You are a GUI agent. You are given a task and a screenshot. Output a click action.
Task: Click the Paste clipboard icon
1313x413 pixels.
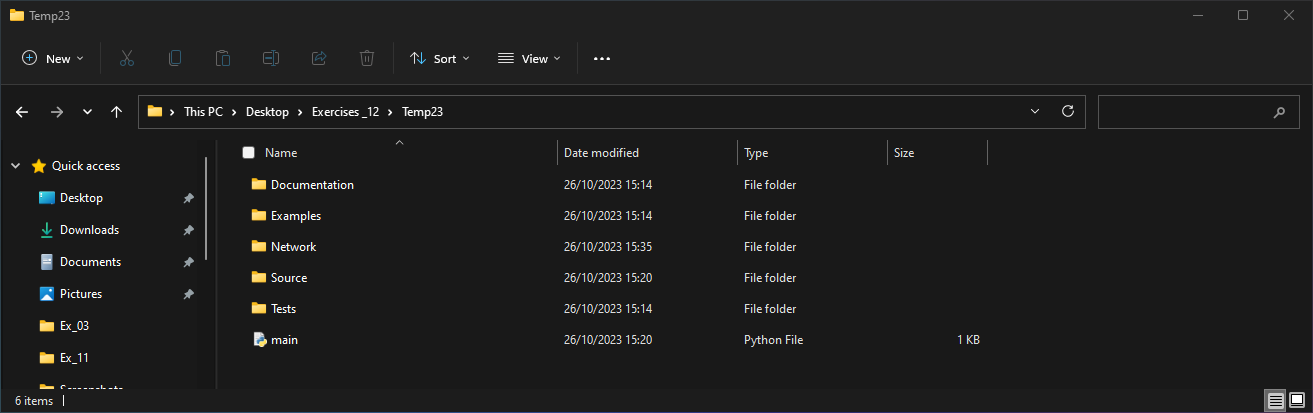[223, 59]
